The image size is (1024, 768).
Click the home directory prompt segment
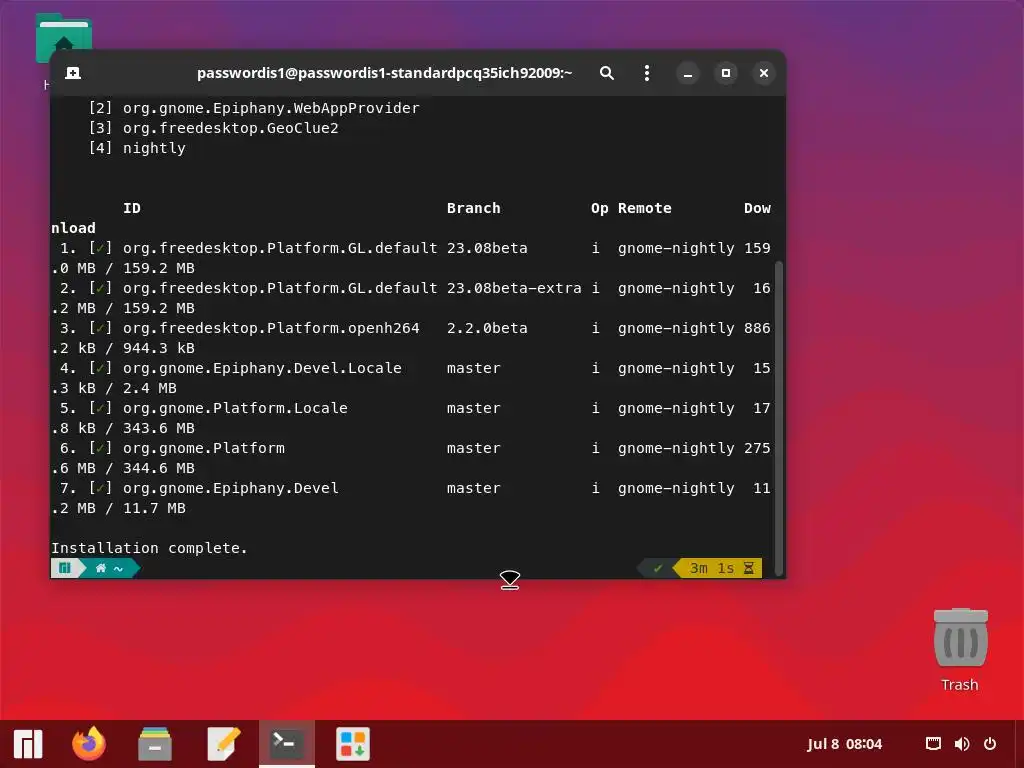click(109, 568)
